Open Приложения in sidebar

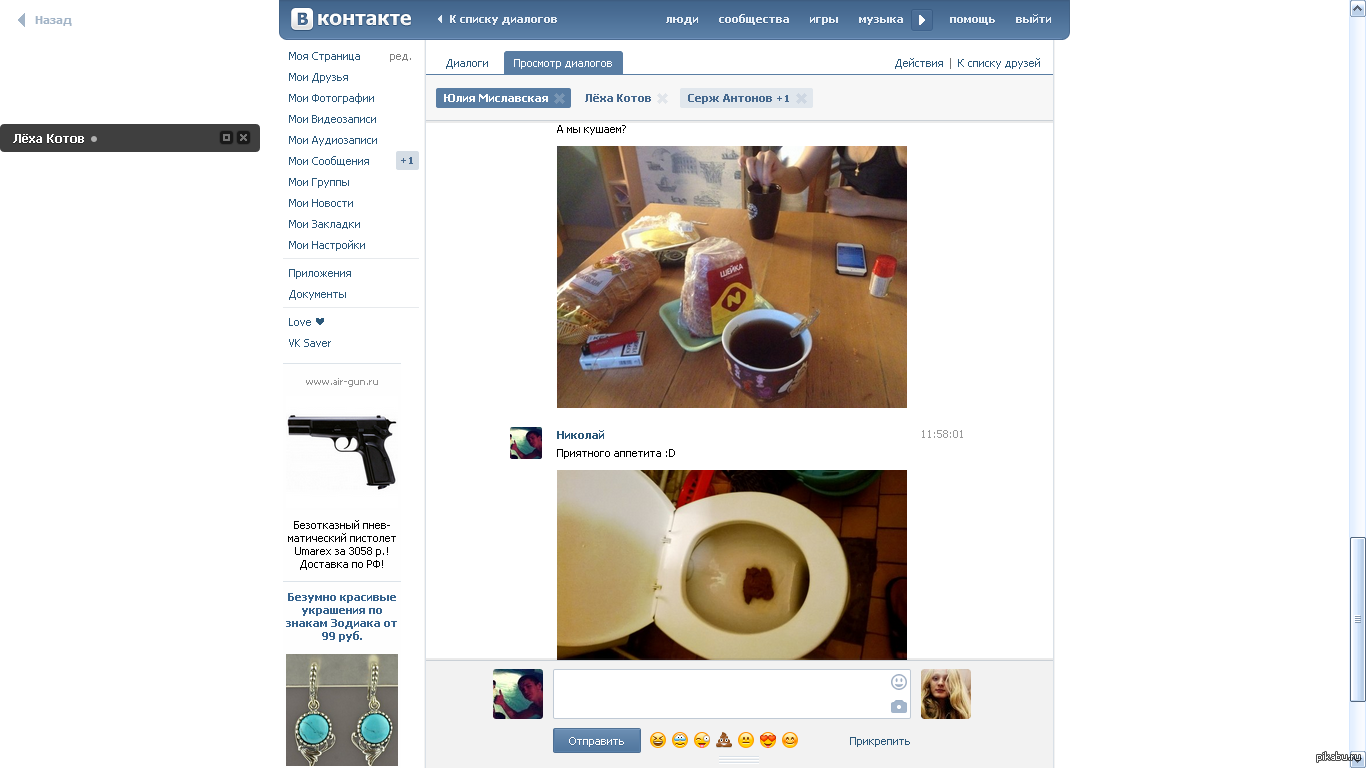click(320, 273)
